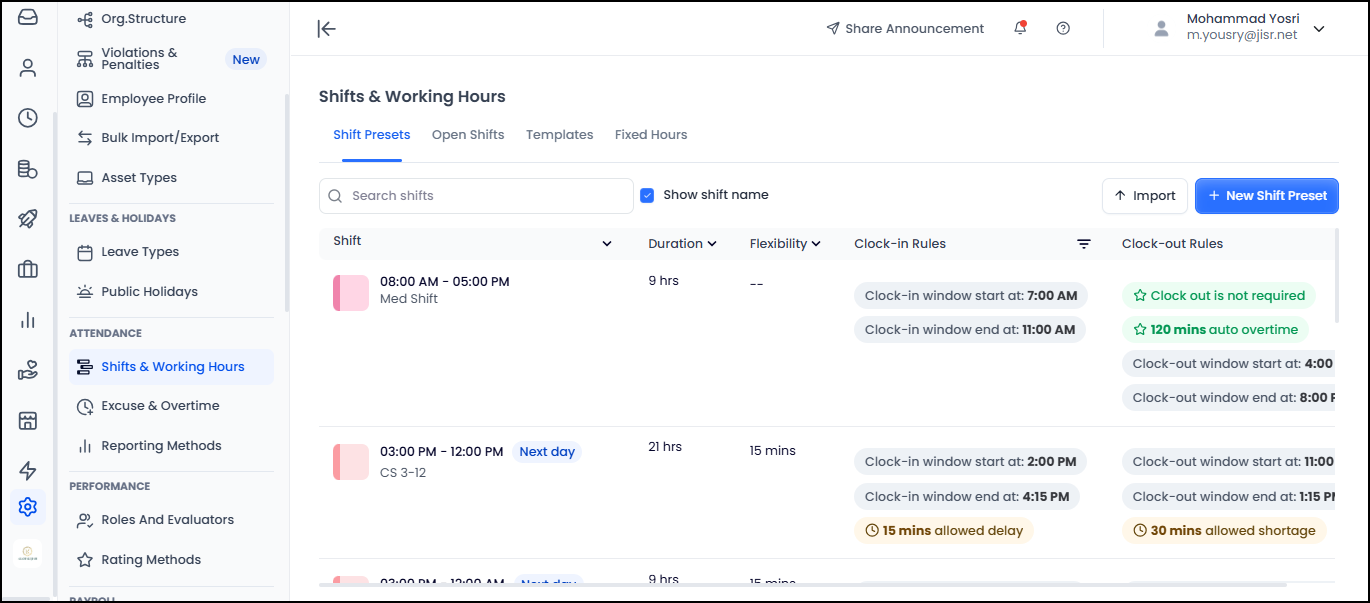Screen dimensions: 1370x603
Task: Uncheck the Show shift name checkbox
Action: coord(647,195)
